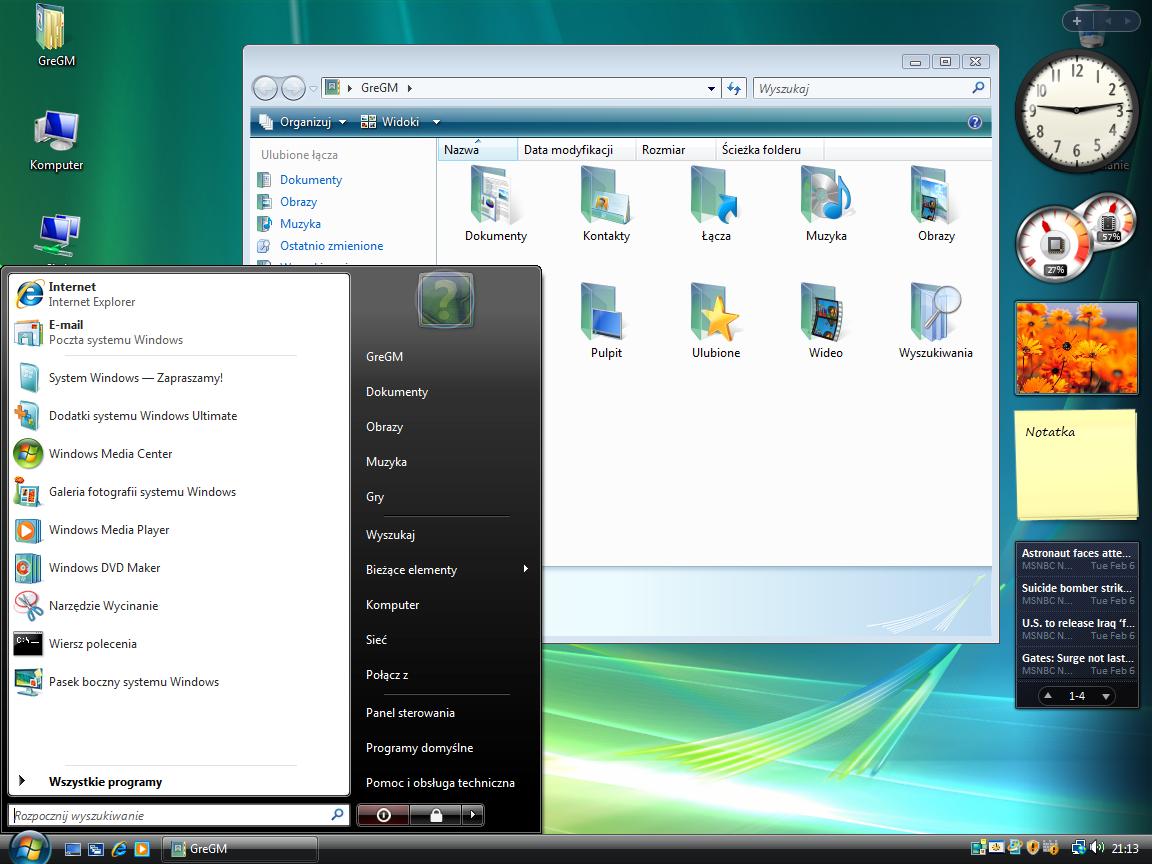The height and width of the screenshot is (864, 1152).
Task: Open E-mail Poczta systemu Windows
Action: [x=179, y=332]
